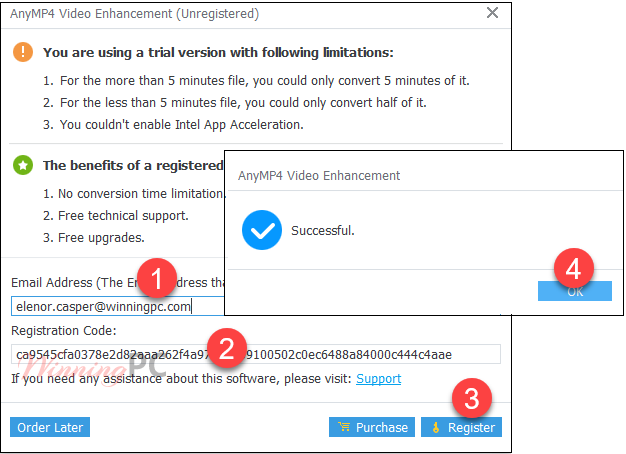
Task: Open the Support link
Action: pos(378,379)
